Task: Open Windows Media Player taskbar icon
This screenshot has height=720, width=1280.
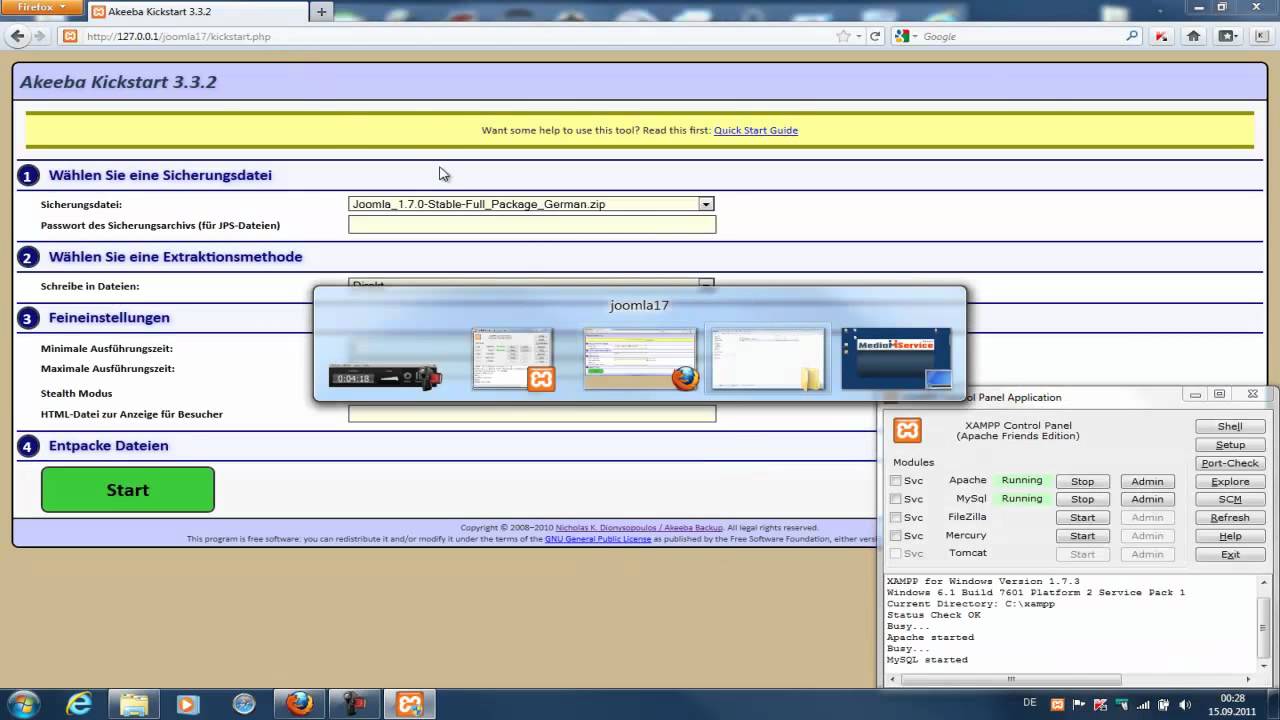Action: (x=188, y=704)
